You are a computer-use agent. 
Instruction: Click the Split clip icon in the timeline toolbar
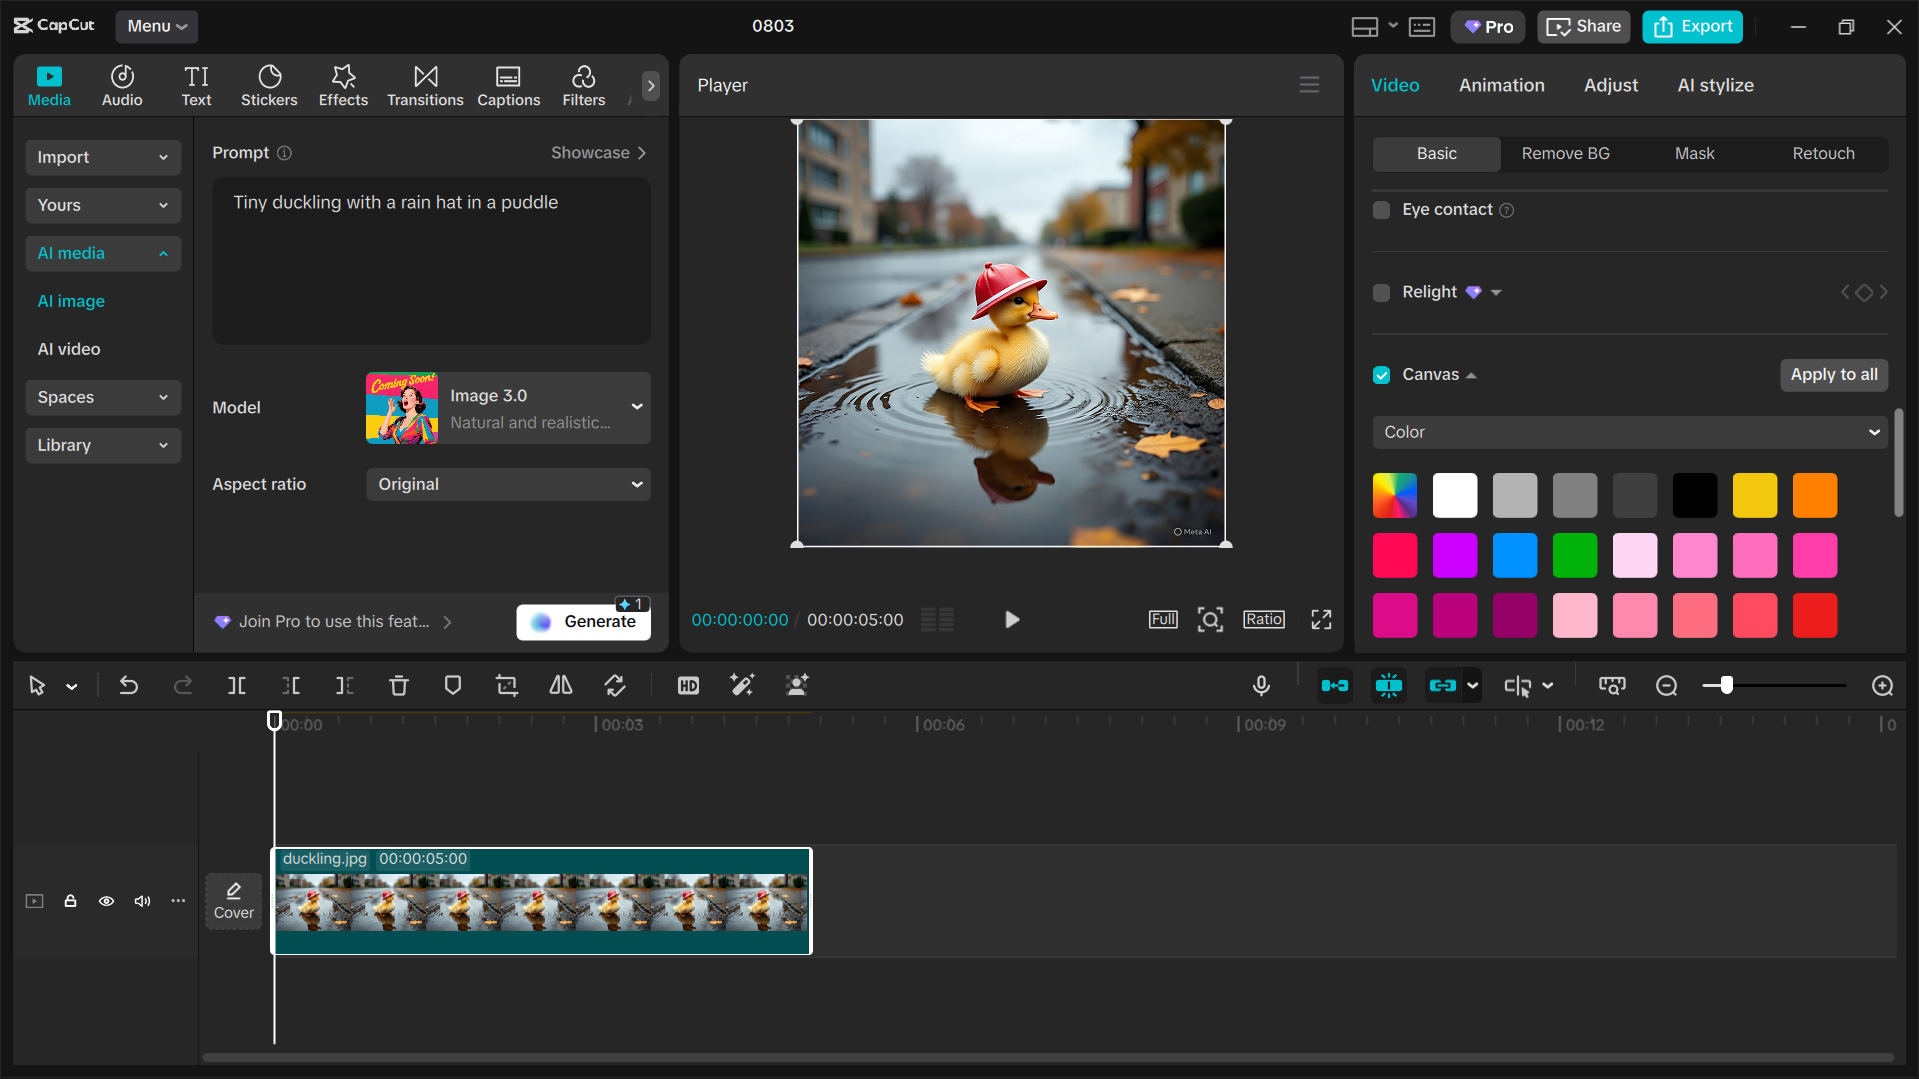[x=237, y=686]
